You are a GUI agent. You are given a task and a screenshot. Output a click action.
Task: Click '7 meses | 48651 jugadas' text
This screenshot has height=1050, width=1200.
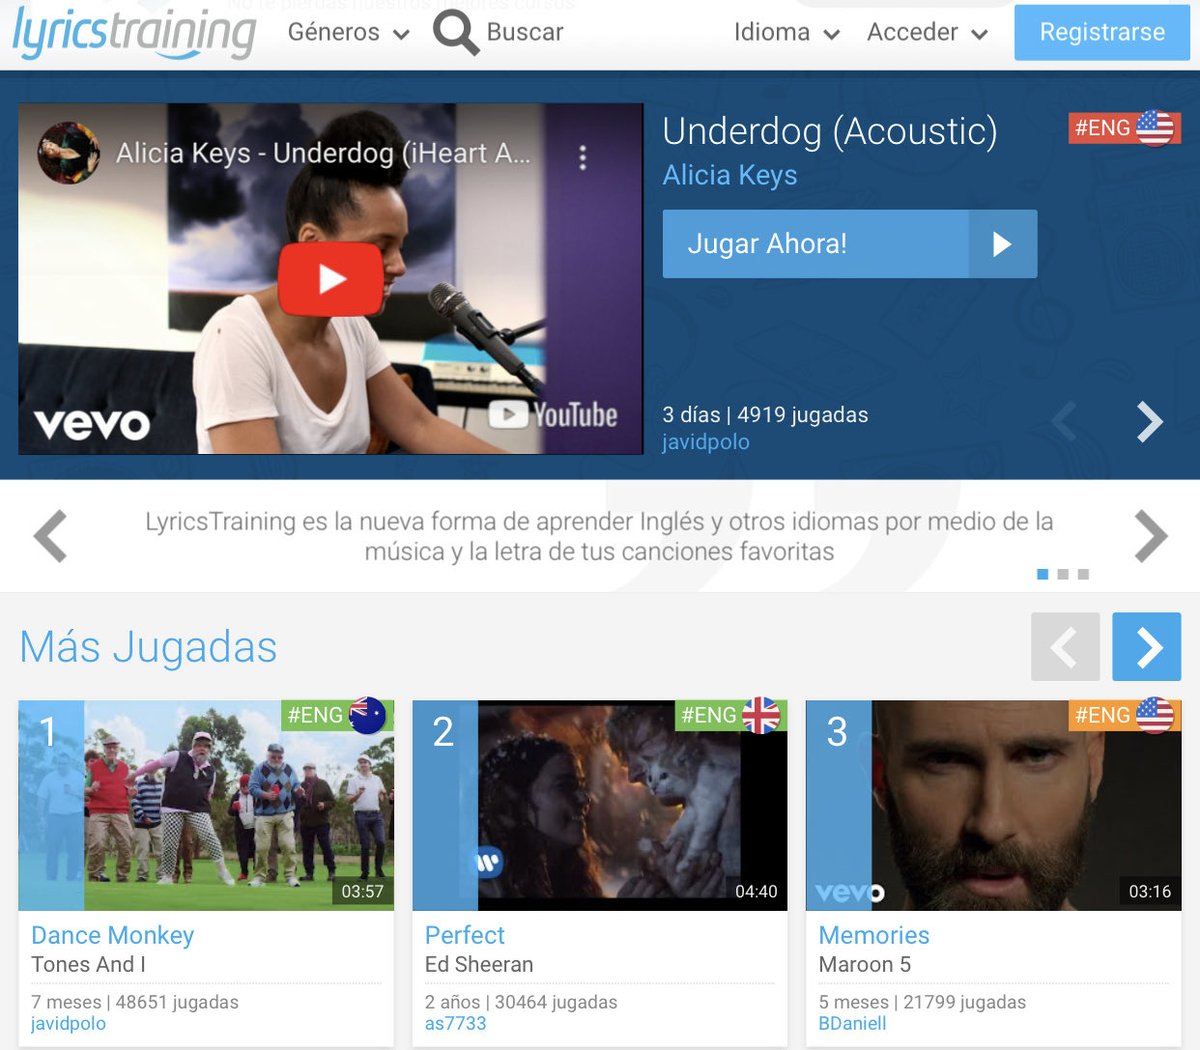[135, 1002]
